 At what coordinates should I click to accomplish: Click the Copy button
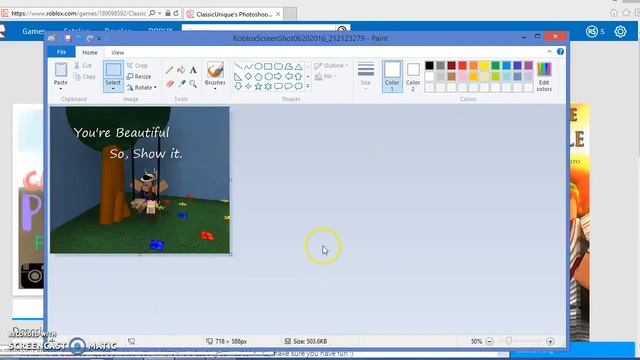tap(84, 76)
